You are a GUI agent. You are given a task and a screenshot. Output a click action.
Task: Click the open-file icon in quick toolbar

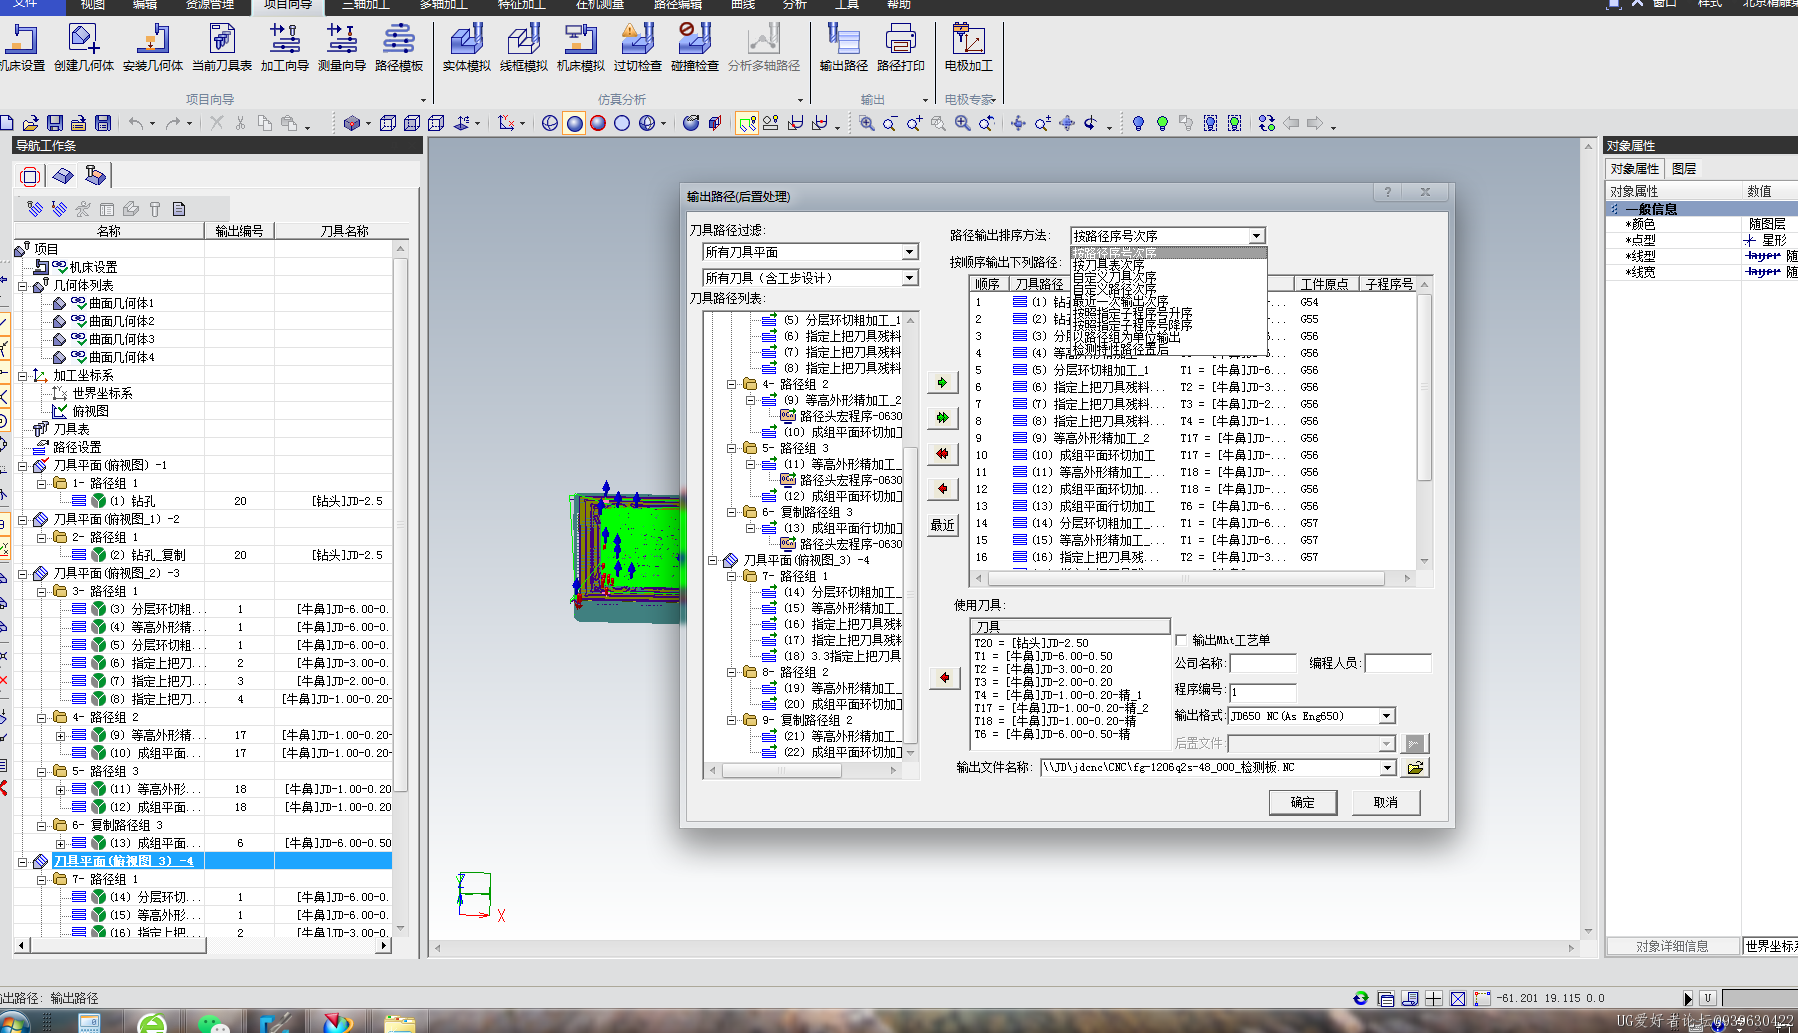pyautogui.click(x=30, y=123)
